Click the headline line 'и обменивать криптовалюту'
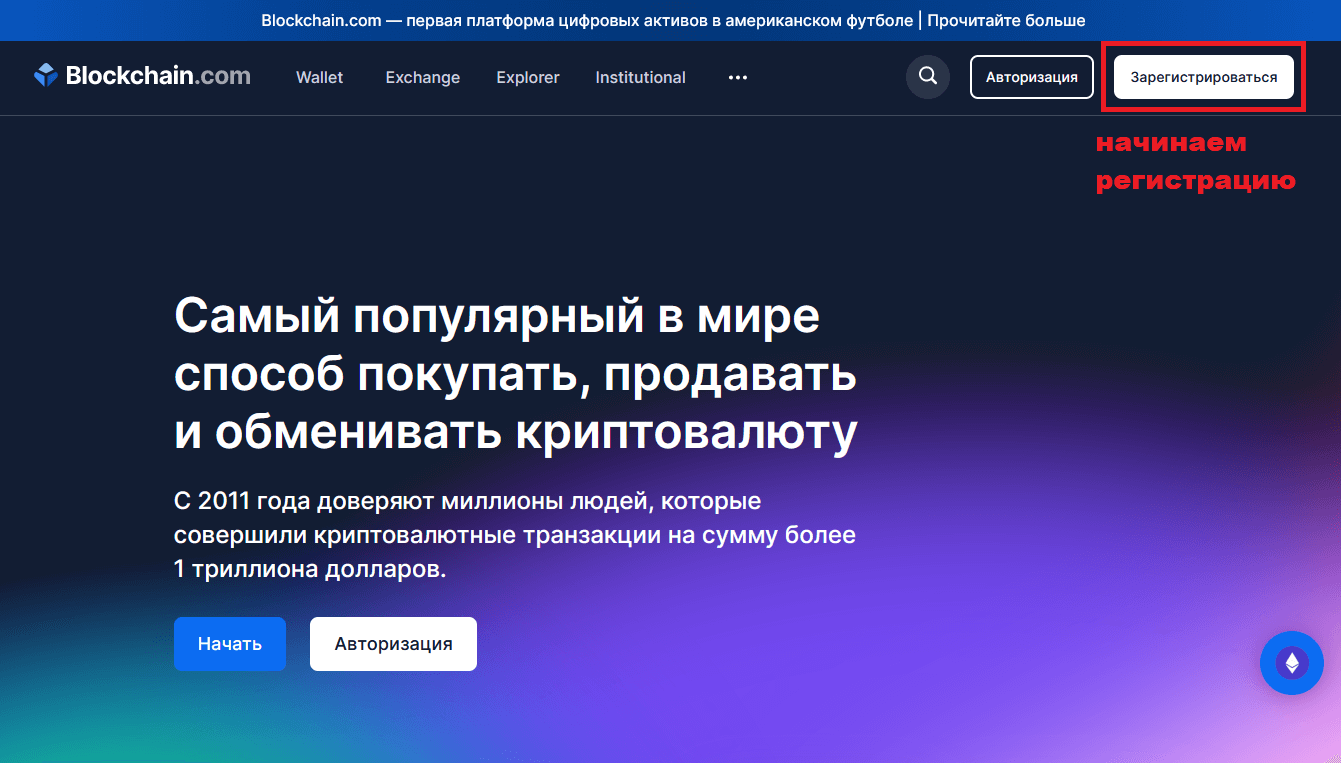1341x763 pixels. pyautogui.click(x=515, y=432)
